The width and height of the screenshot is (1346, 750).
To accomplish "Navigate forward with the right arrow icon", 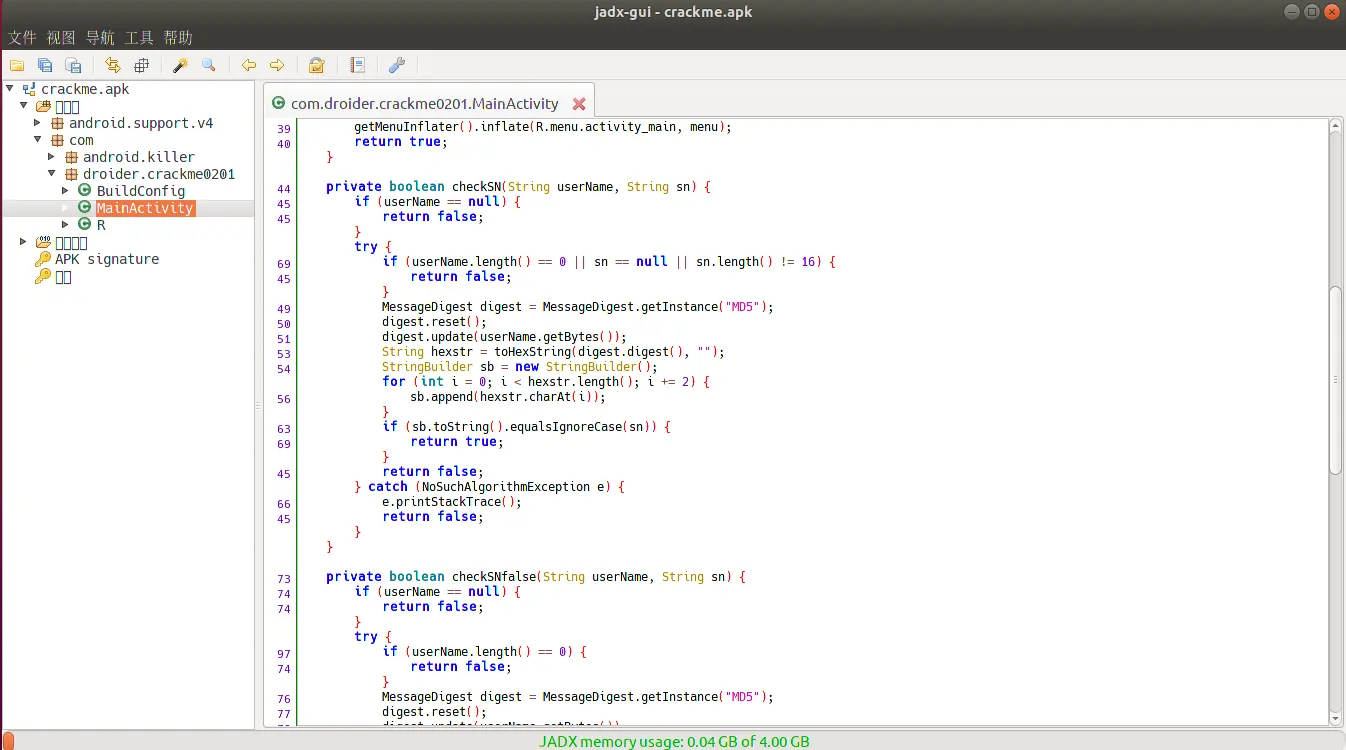I will coord(277,65).
